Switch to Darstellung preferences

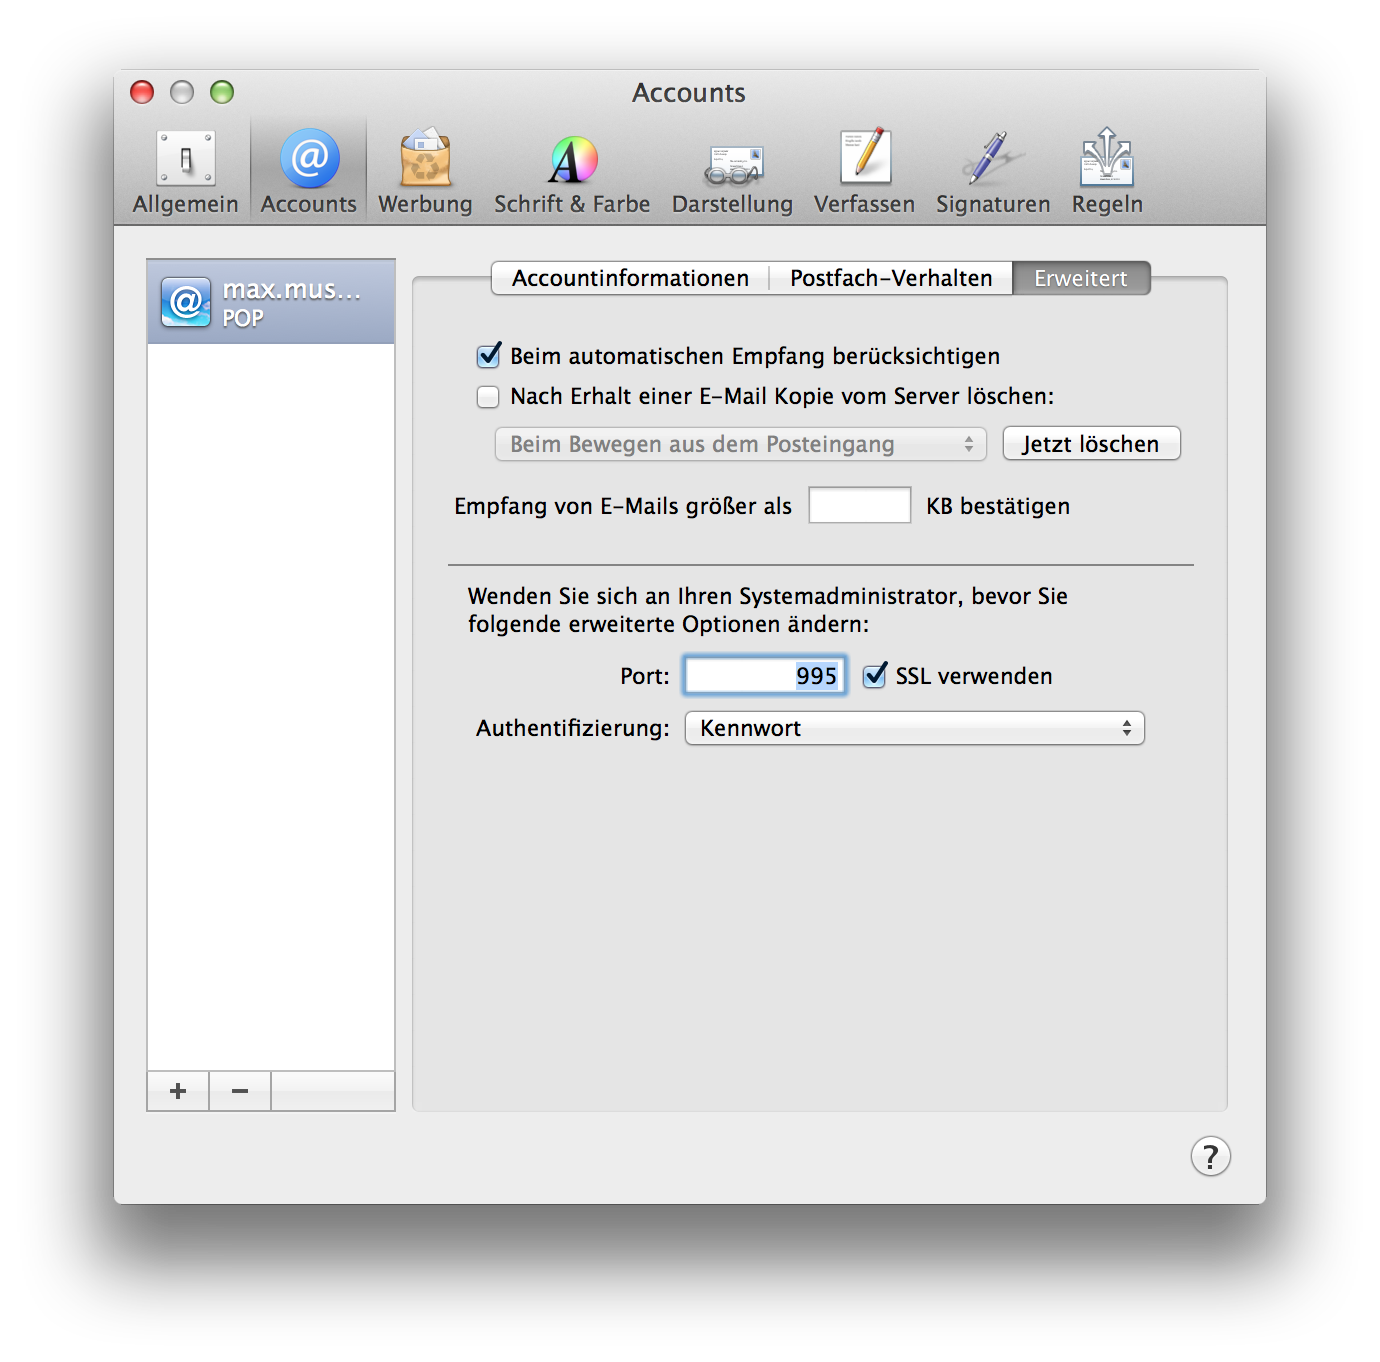732,172
